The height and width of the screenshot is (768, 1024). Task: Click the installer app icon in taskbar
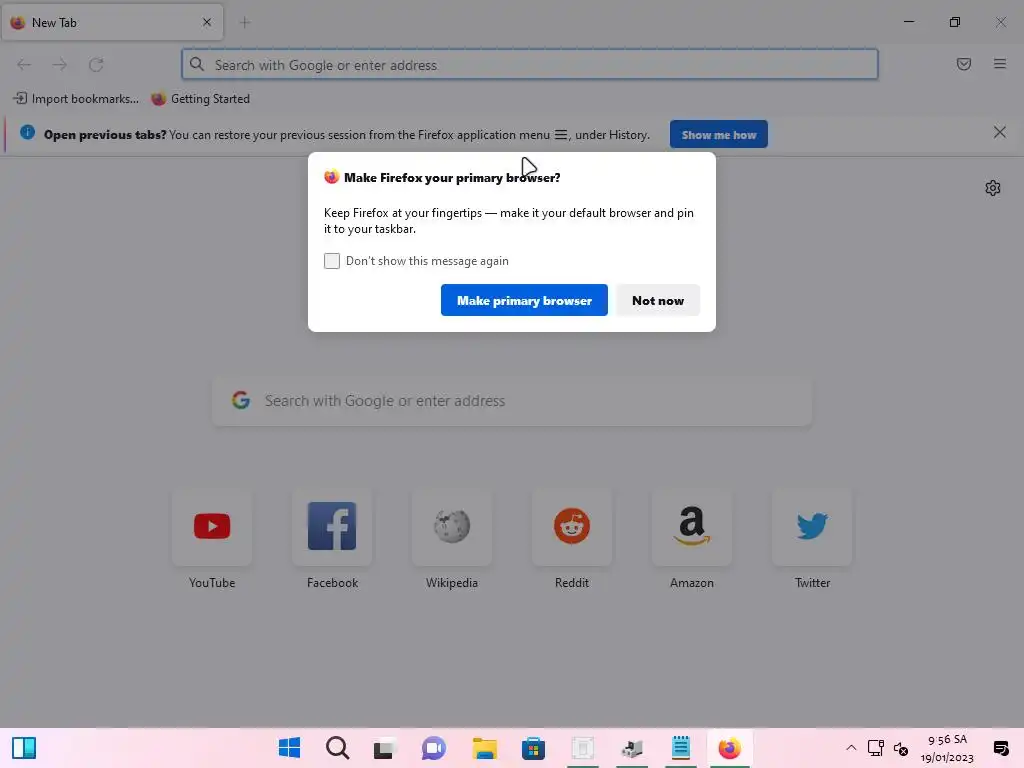pyautogui.click(x=632, y=748)
